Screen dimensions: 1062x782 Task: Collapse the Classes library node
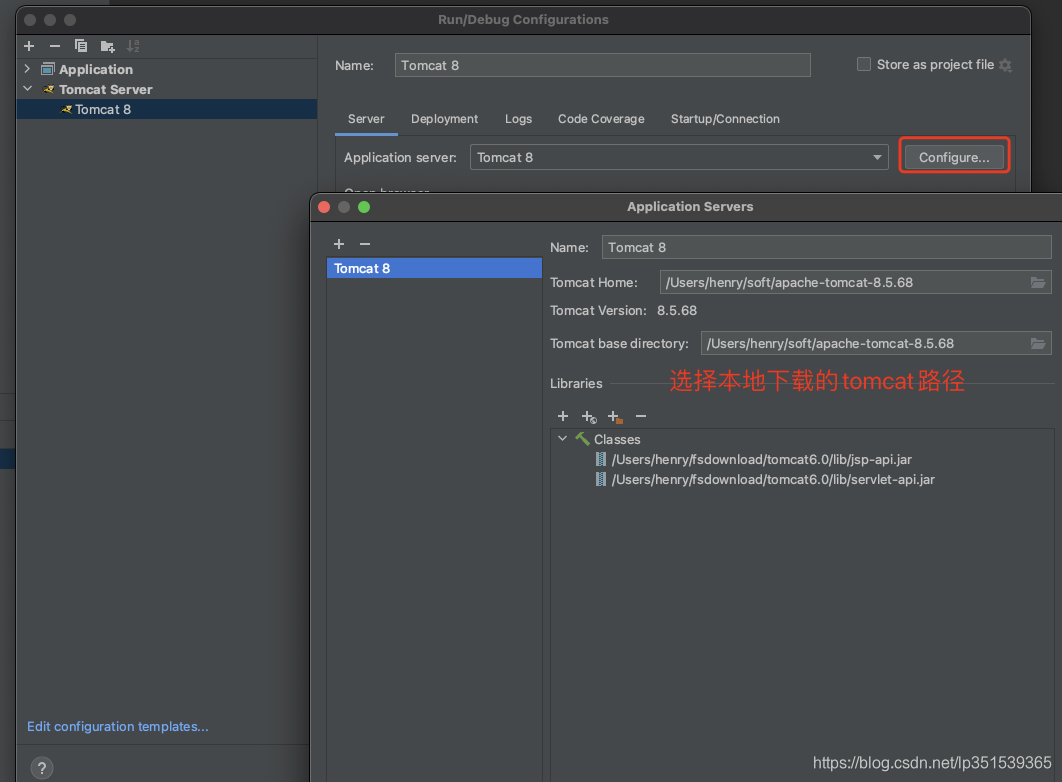point(562,439)
